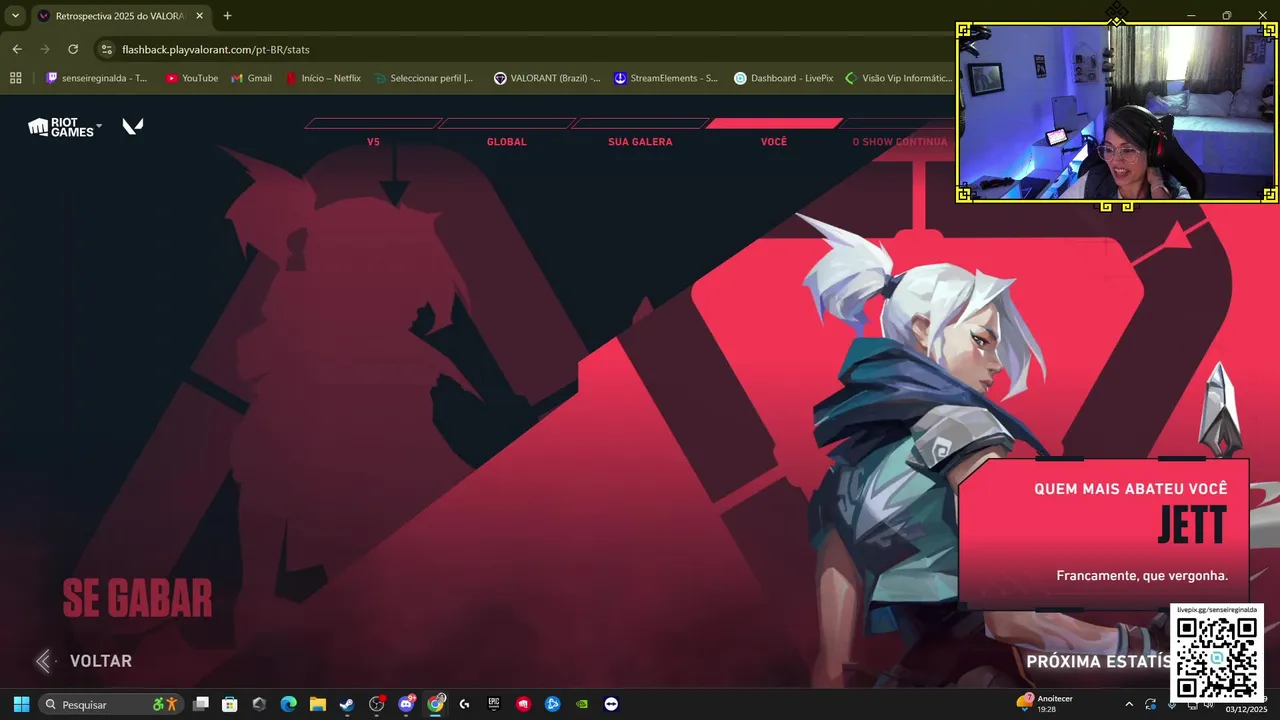The height and width of the screenshot is (720, 1280).
Task: Click the browser forward arrow
Action: coord(45,49)
